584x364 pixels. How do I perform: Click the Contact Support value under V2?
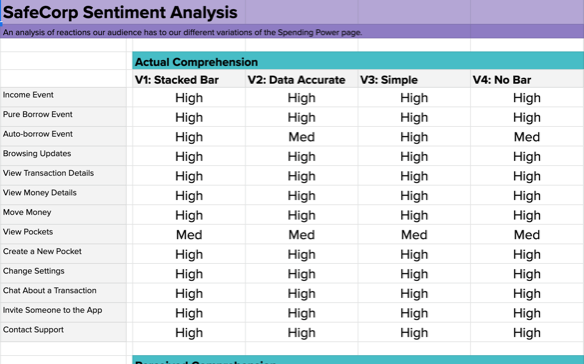302,332
